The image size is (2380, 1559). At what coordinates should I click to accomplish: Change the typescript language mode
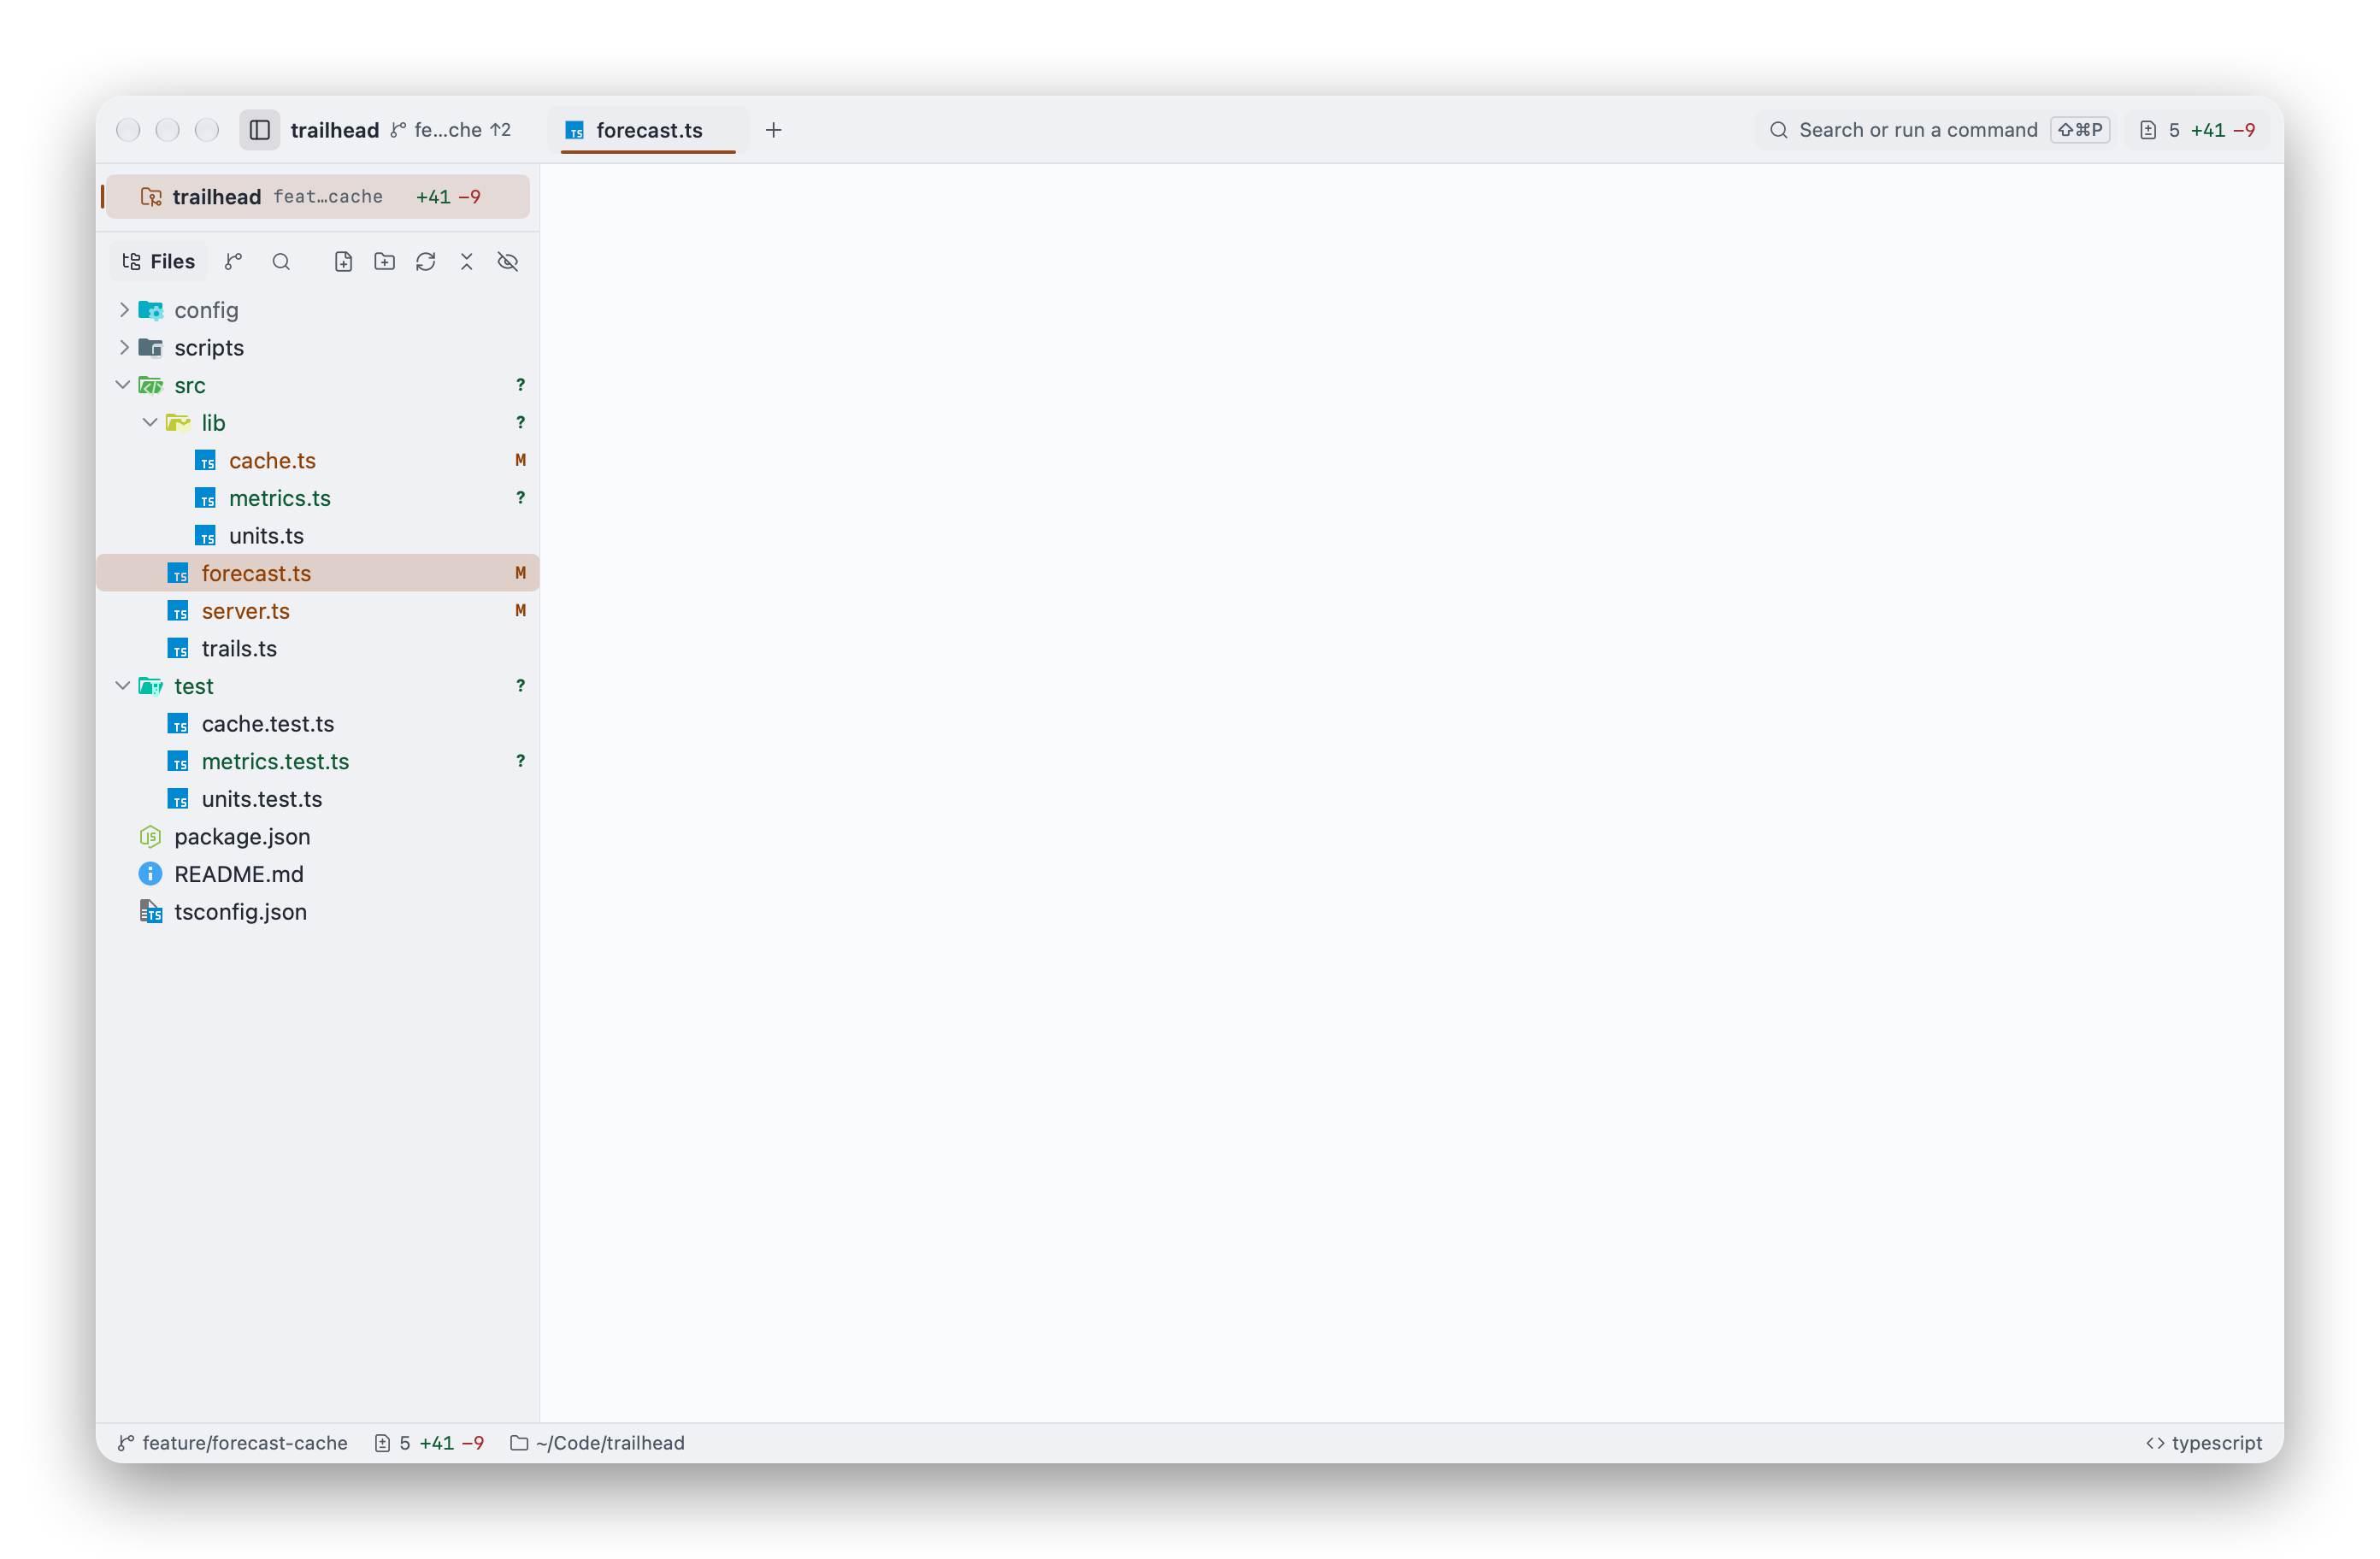pos(2204,1442)
